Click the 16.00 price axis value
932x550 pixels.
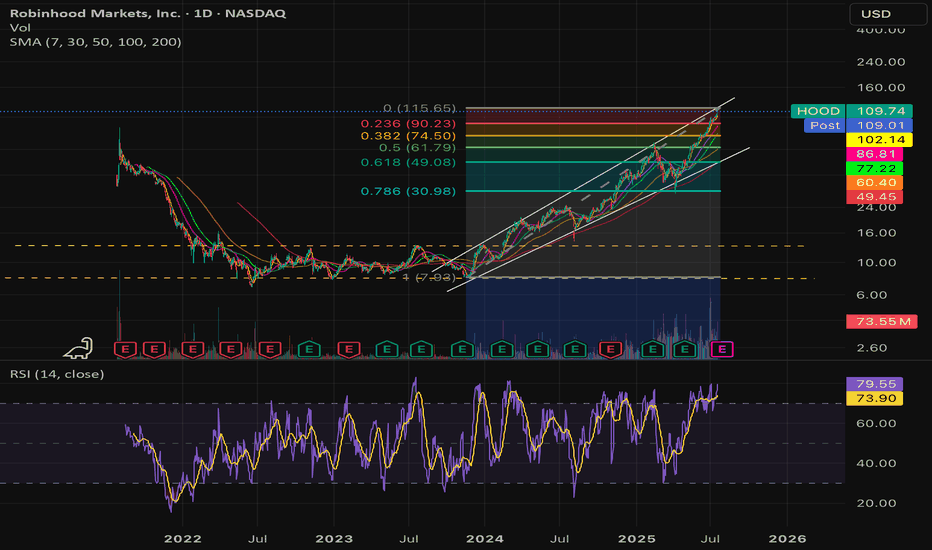(876, 233)
